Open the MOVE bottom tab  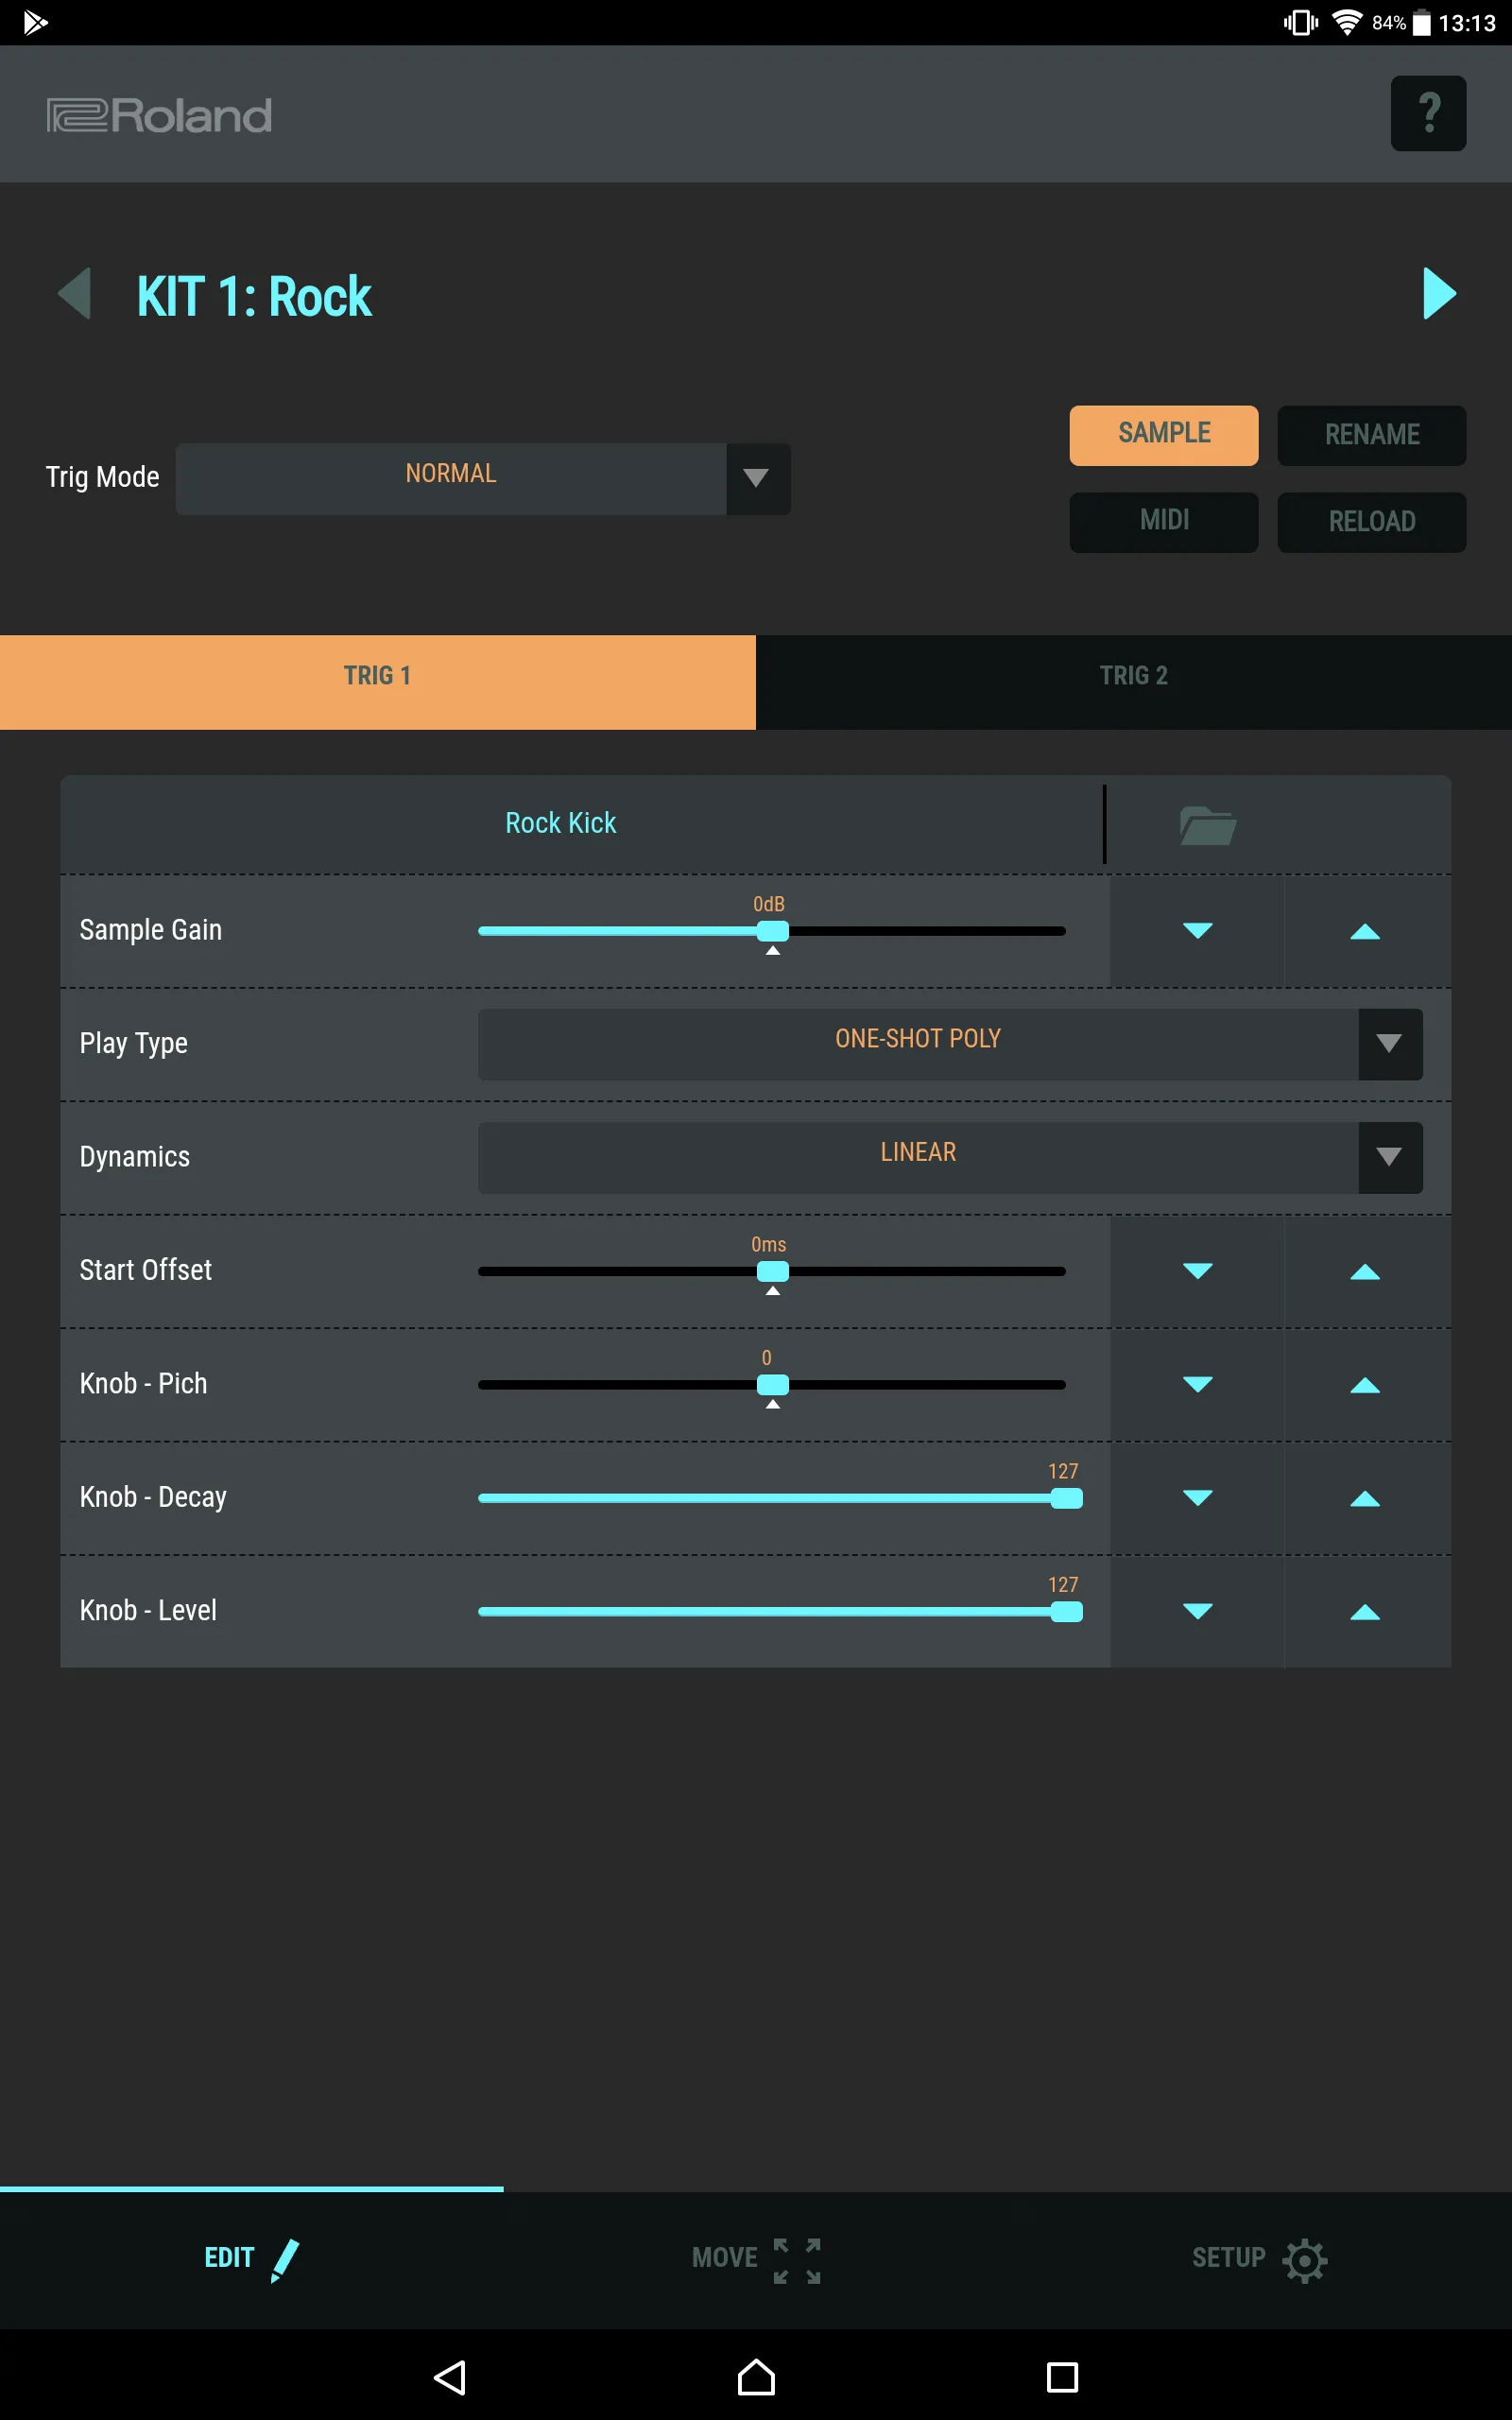[756, 2259]
